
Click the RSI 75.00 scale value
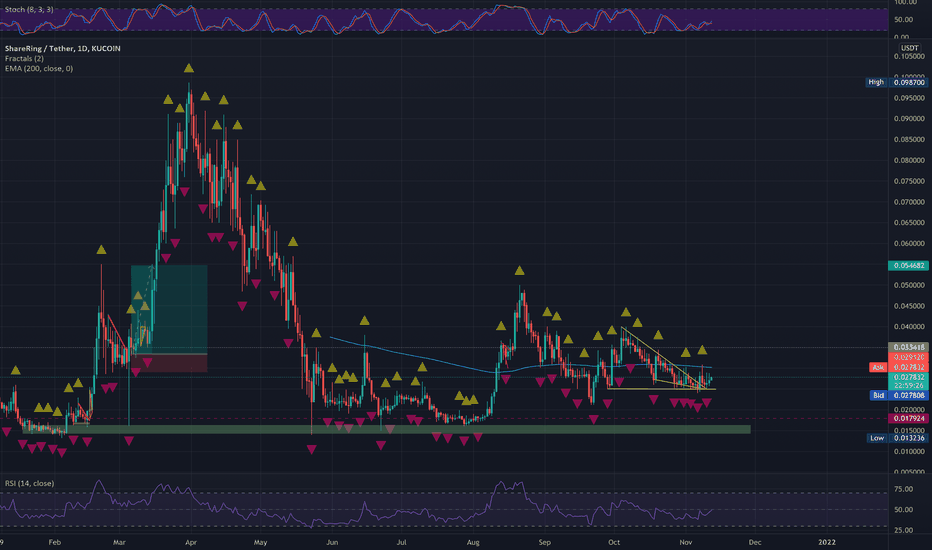pyautogui.click(x=903, y=489)
